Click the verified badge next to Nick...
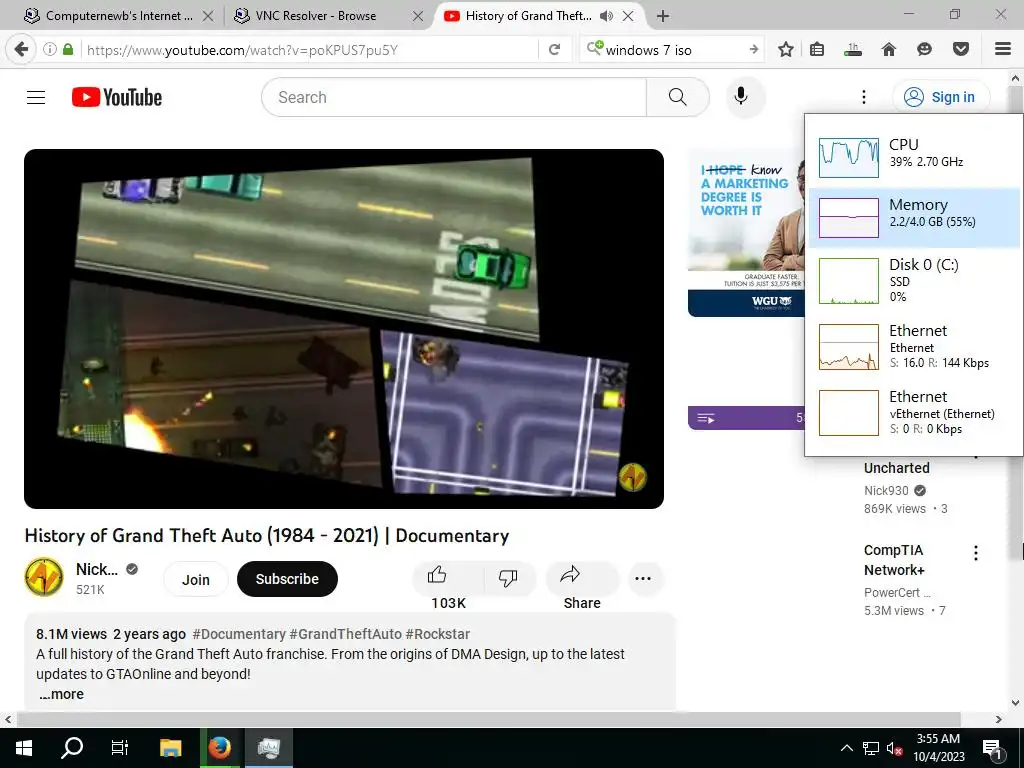 tap(132, 569)
